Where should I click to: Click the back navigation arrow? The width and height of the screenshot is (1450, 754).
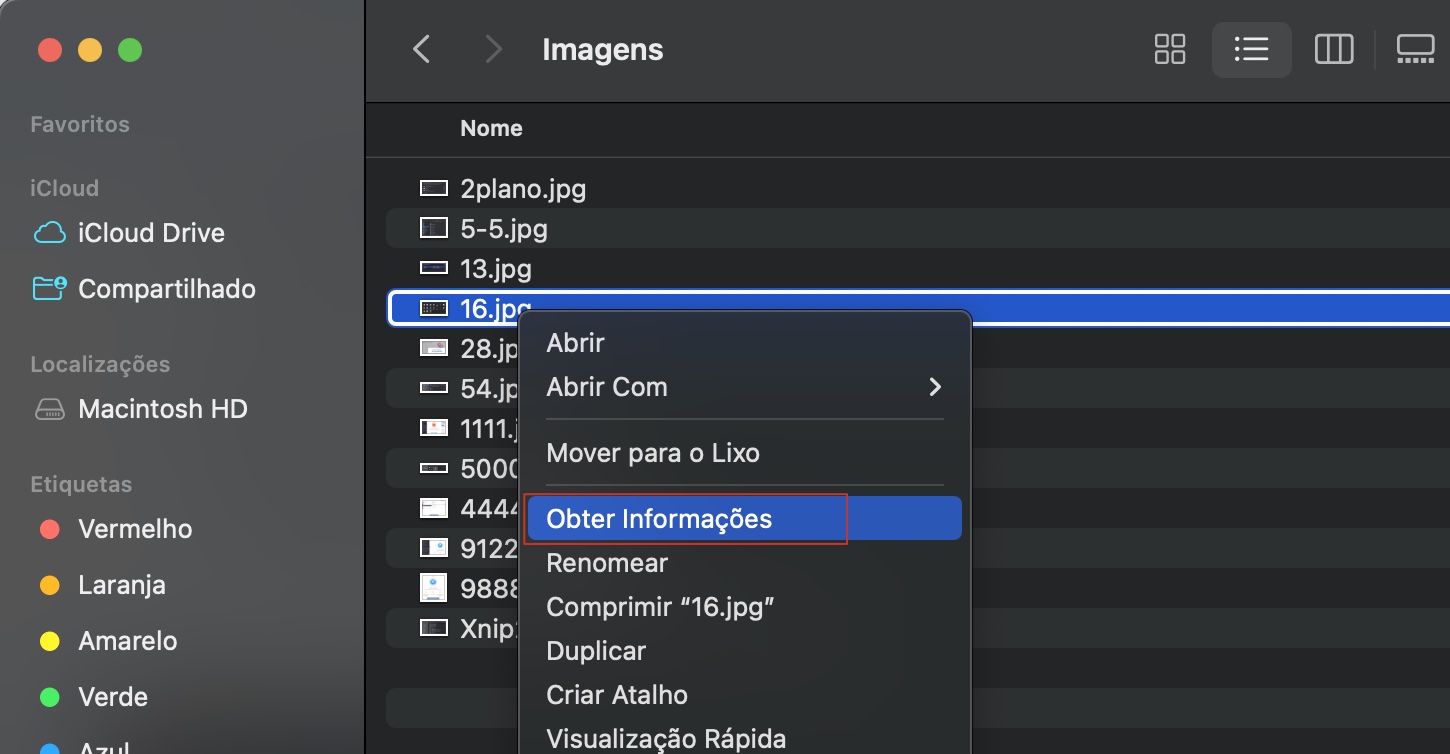tap(421, 48)
